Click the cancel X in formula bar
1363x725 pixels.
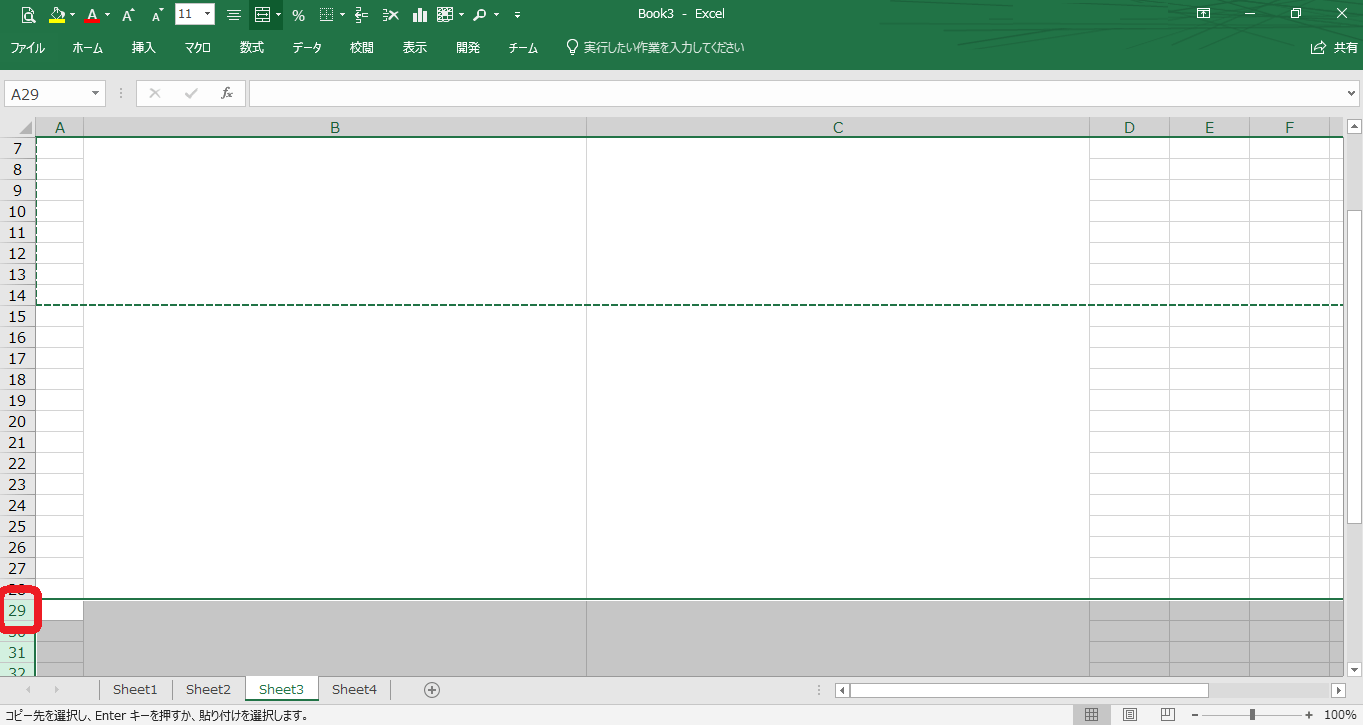[x=154, y=93]
